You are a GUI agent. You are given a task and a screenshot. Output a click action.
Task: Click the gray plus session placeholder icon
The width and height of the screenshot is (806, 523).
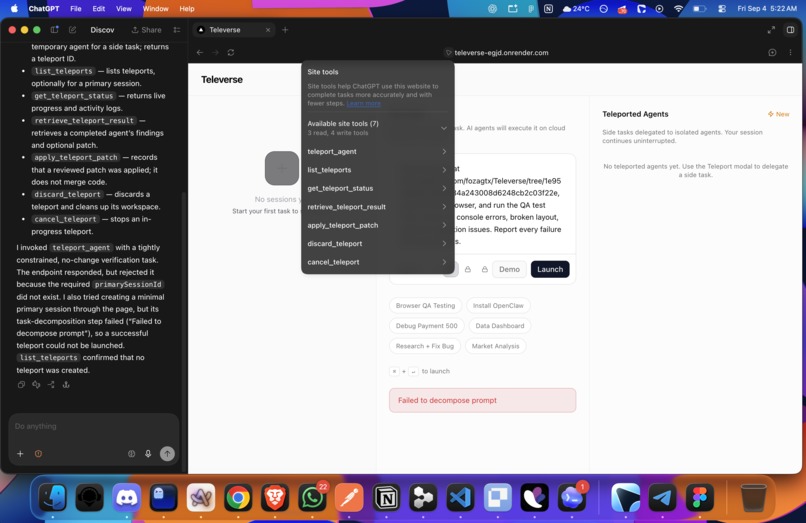(282, 168)
